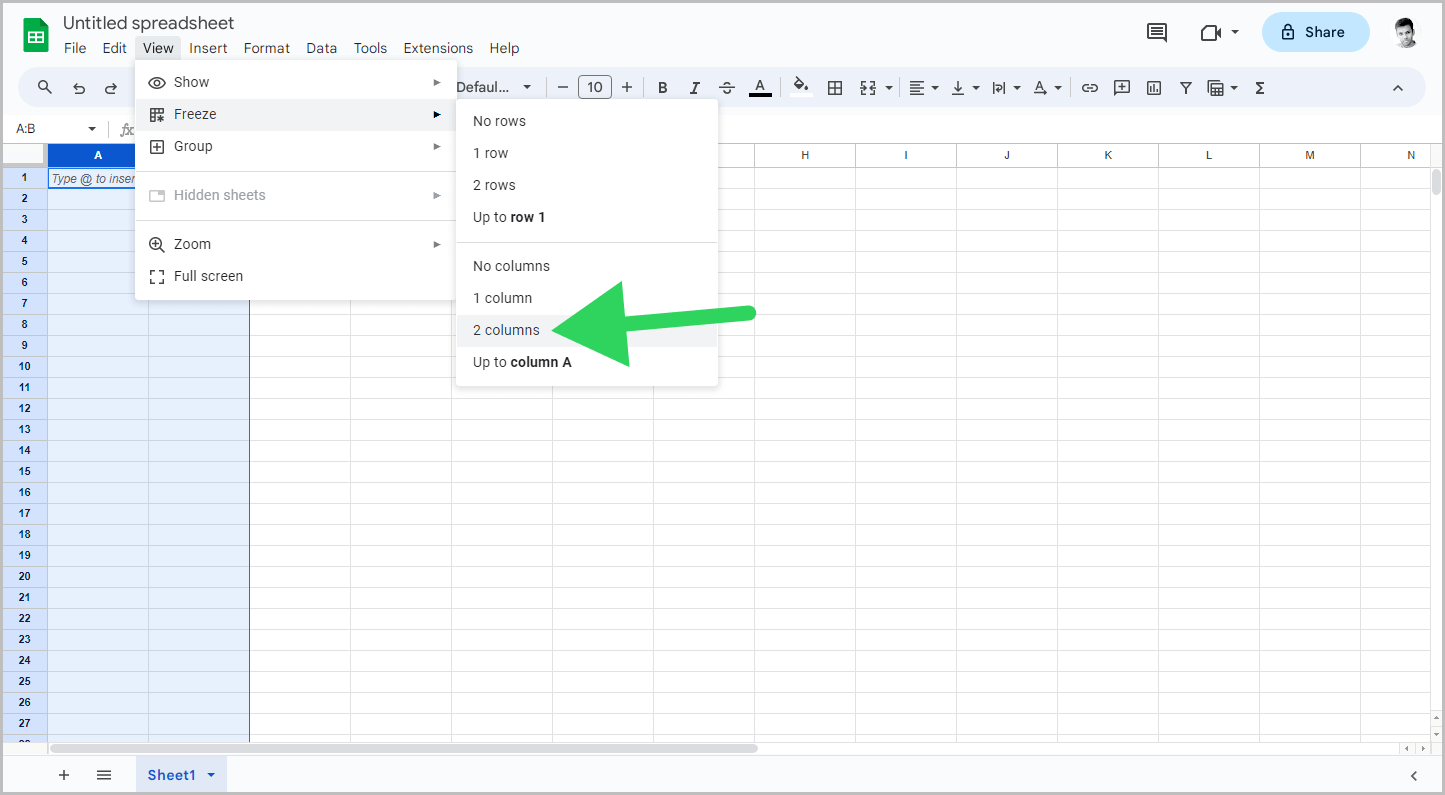
Task: Choose 1 row freeze option
Action: (x=587, y=153)
